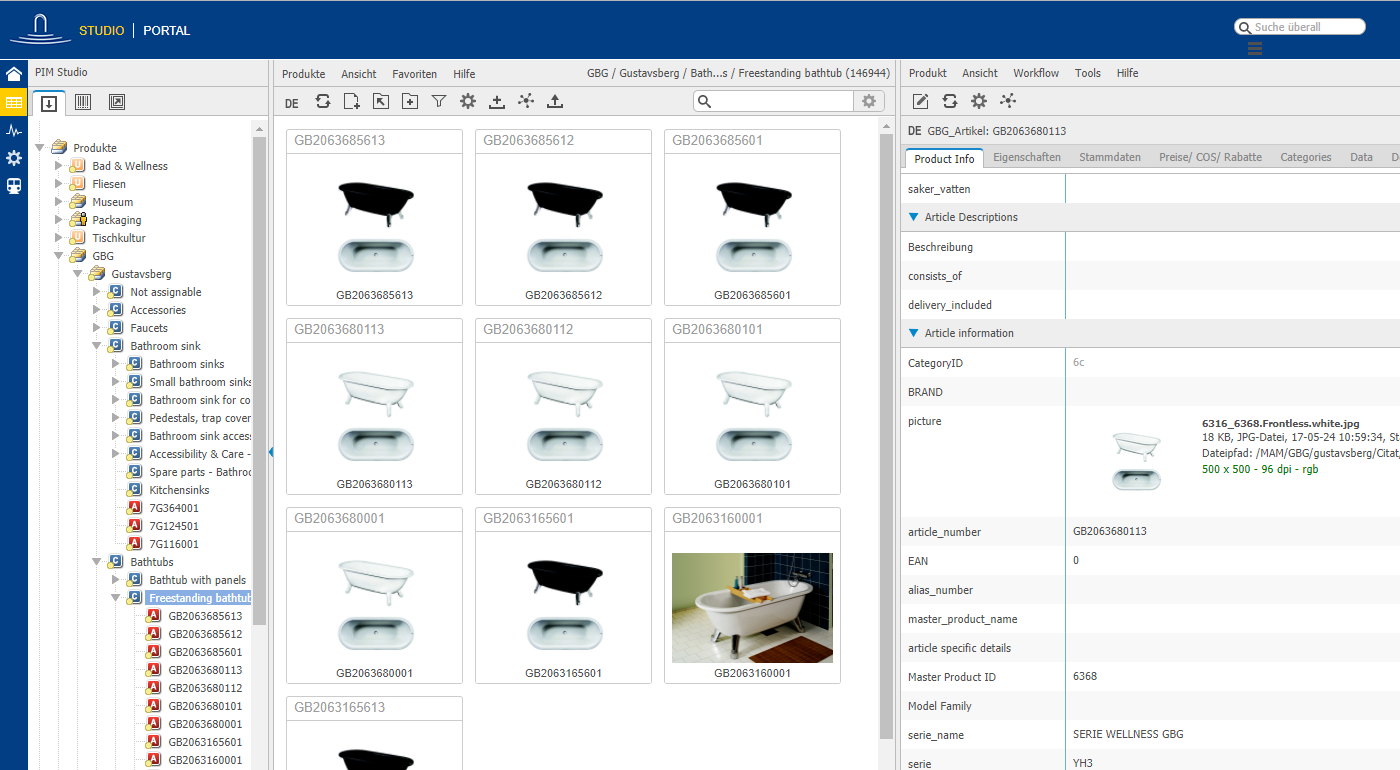Screen dimensions: 1400x770
Task: Refresh the product list in center toolbar
Action: (x=323, y=101)
